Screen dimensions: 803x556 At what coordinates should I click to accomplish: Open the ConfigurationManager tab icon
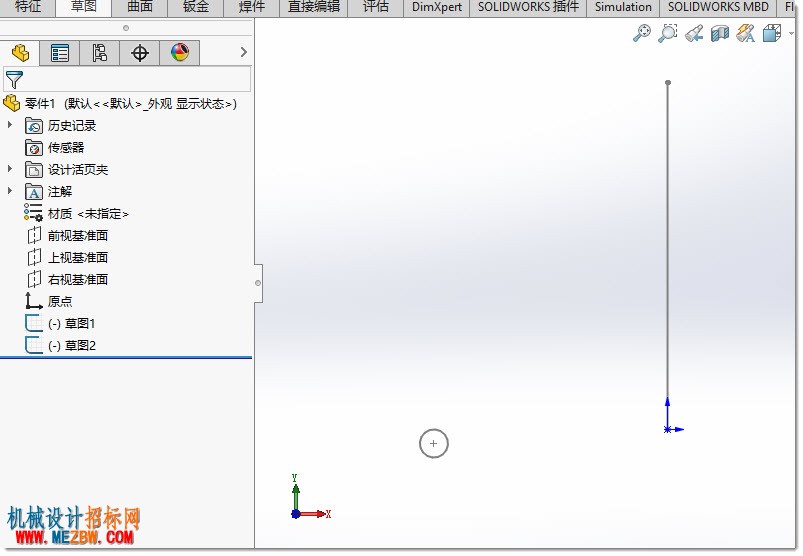(x=99, y=53)
